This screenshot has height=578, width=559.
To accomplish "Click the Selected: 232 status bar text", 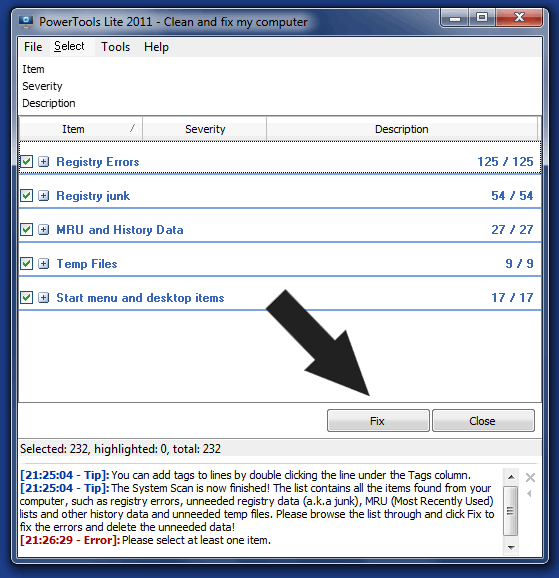I will pyautogui.click(x=120, y=449).
